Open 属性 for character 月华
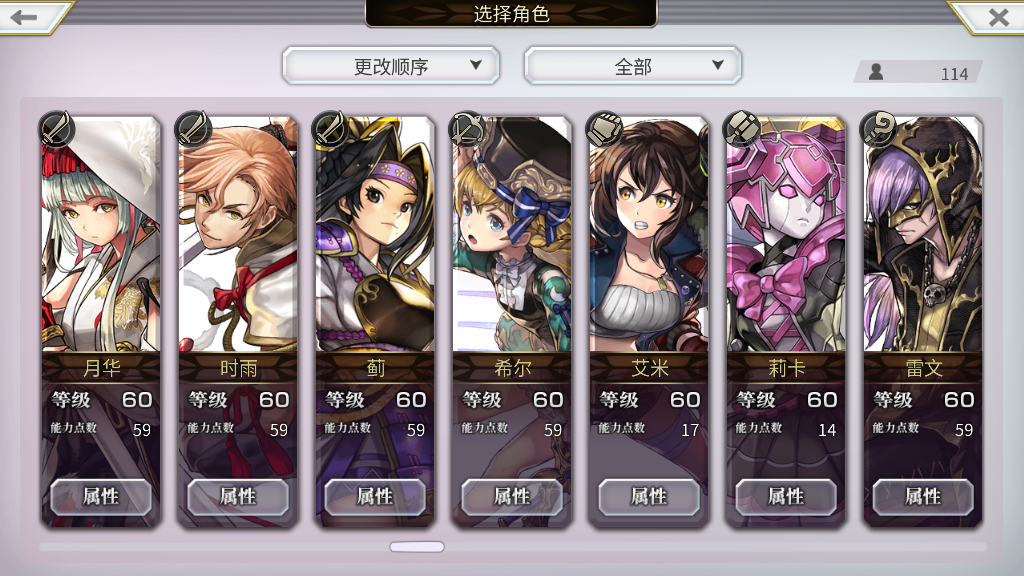 click(101, 497)
